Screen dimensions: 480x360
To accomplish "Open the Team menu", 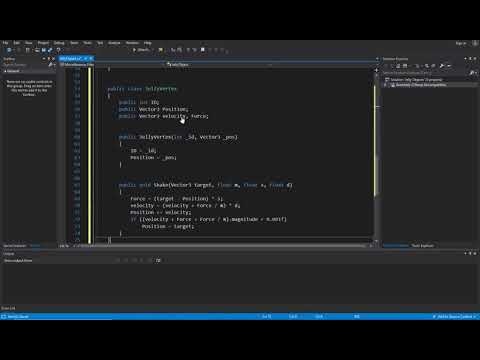I will coord(74,43).
